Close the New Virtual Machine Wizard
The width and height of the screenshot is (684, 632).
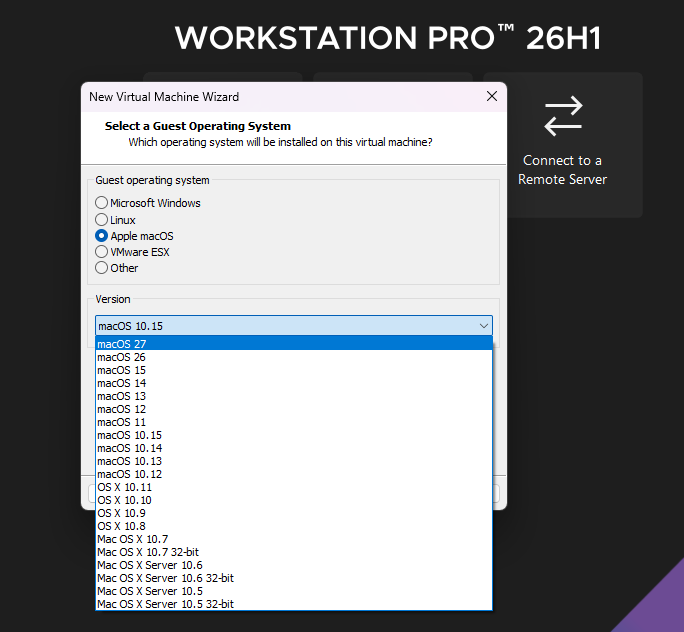[x=492, y=96]
